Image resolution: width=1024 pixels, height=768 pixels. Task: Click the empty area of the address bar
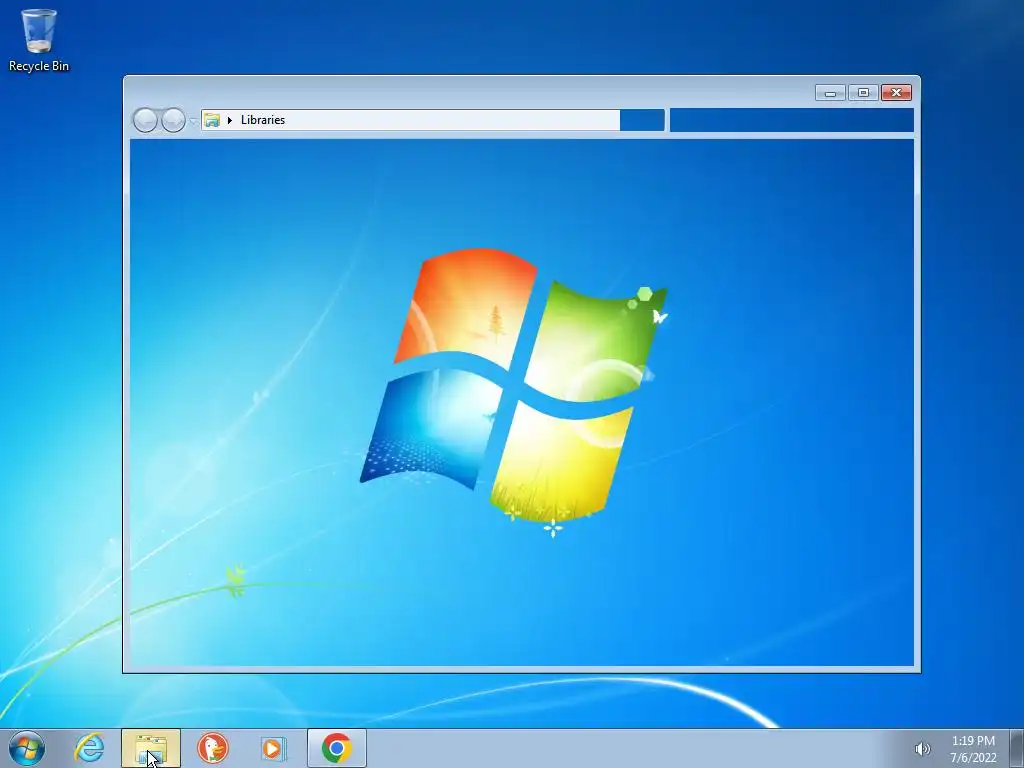[452, 120]
